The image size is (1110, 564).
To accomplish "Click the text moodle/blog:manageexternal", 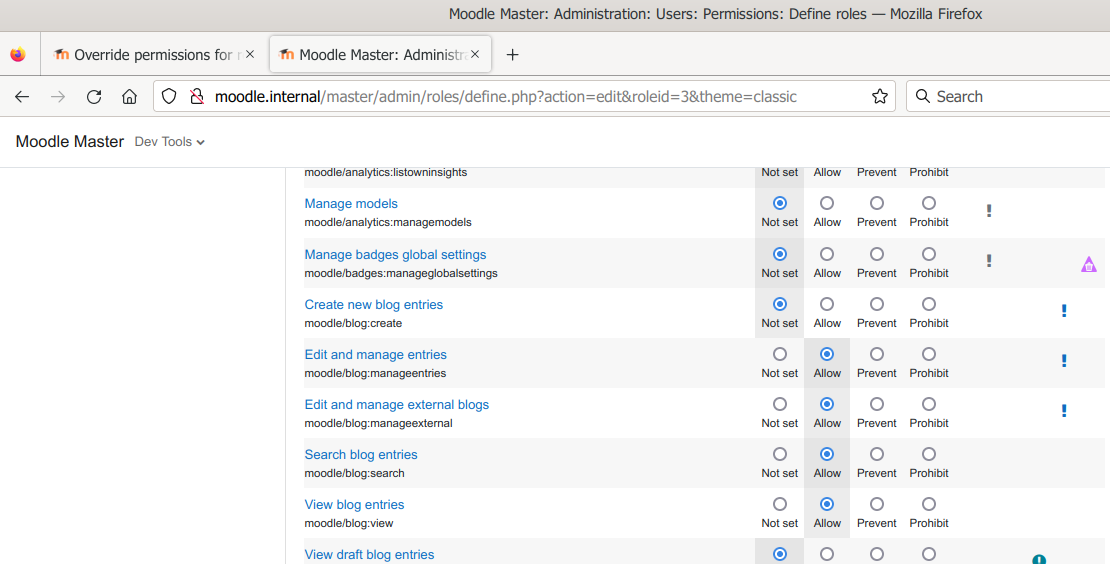I will point(378,423).
